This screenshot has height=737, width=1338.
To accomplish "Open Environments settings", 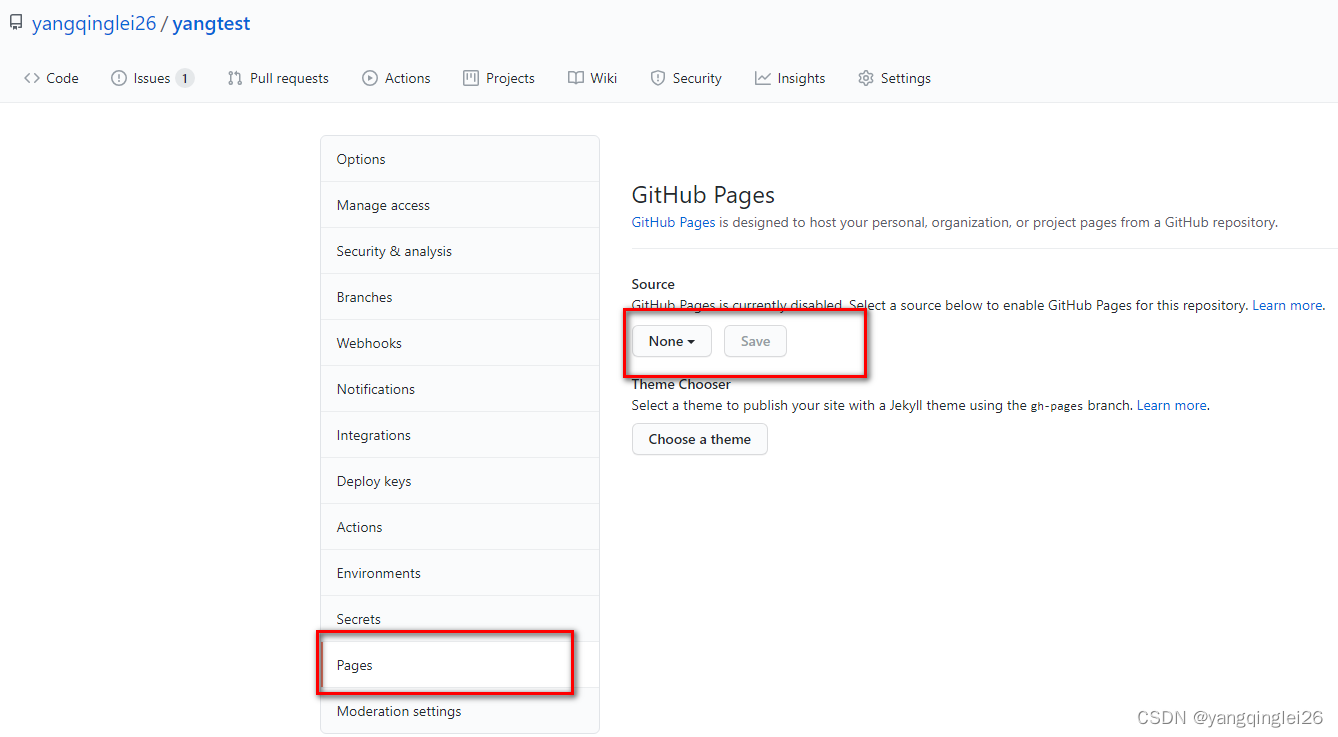I will 460,573.
